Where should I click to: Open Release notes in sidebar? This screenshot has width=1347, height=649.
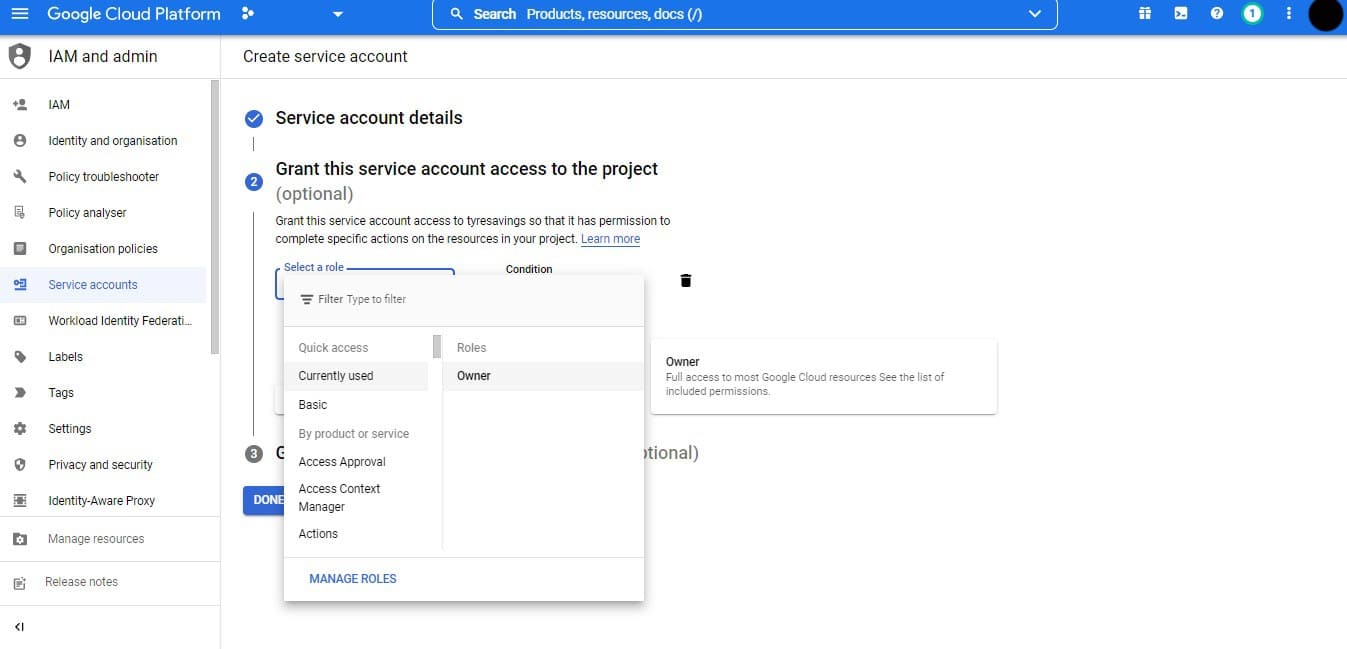(x=82, y=582)
